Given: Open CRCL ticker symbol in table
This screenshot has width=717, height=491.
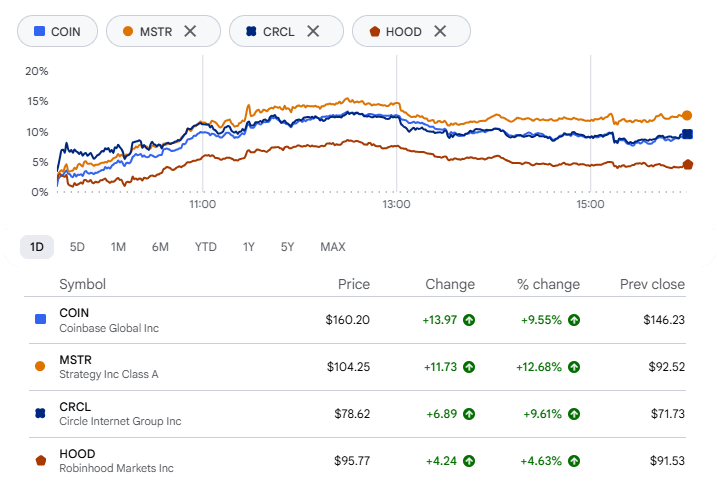Looking at the screenshot, I should (75, 407).
